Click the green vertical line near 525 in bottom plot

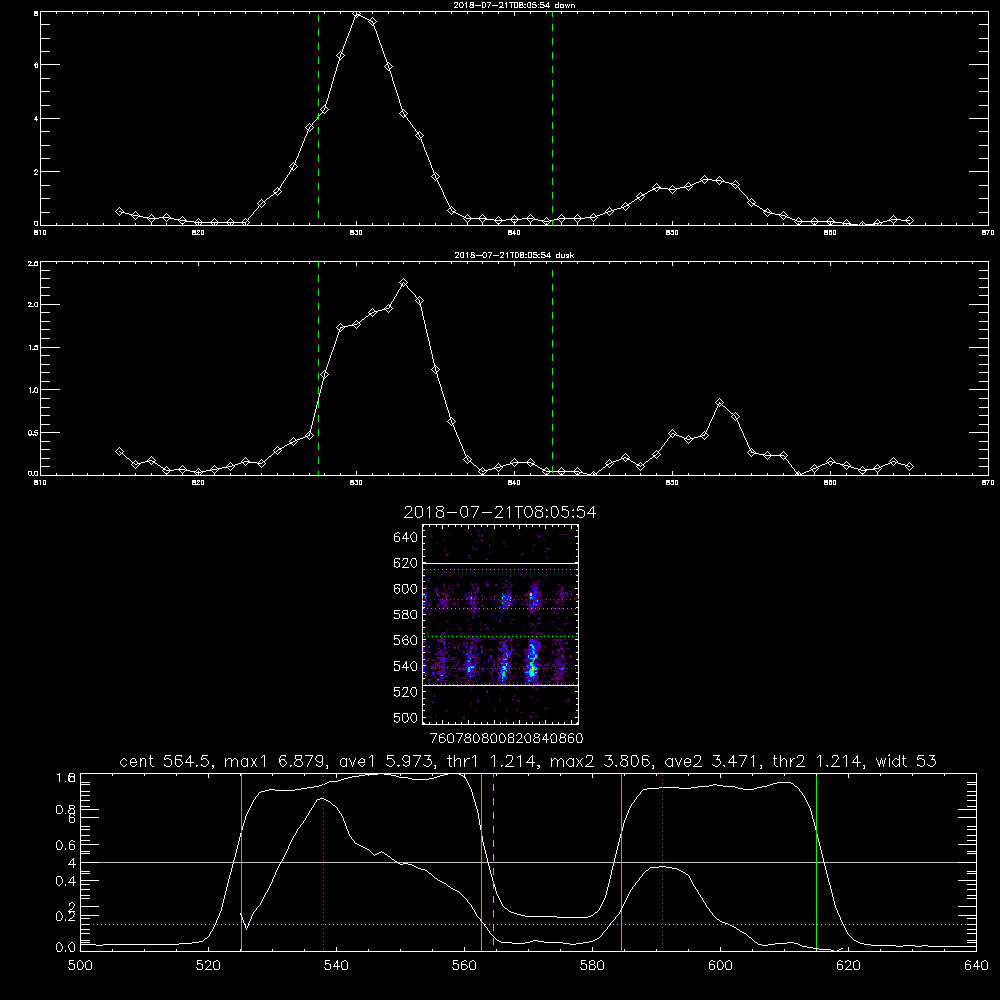click(x=241, y=861)
